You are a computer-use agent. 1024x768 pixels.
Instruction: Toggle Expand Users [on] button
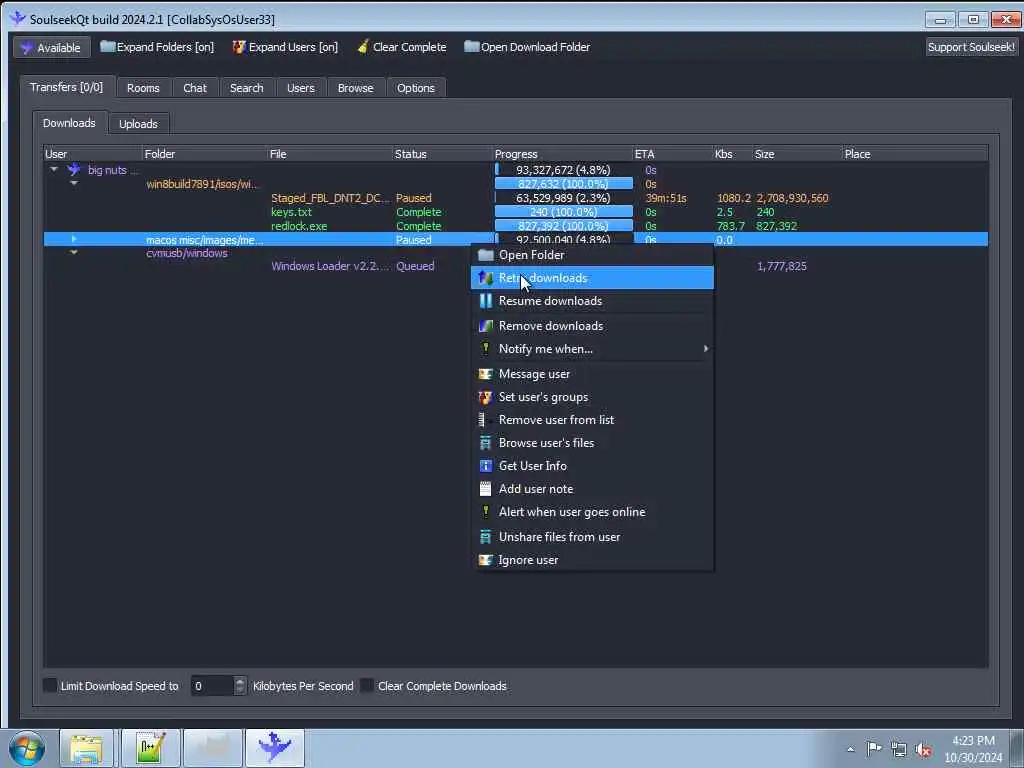tap(285, 47)
